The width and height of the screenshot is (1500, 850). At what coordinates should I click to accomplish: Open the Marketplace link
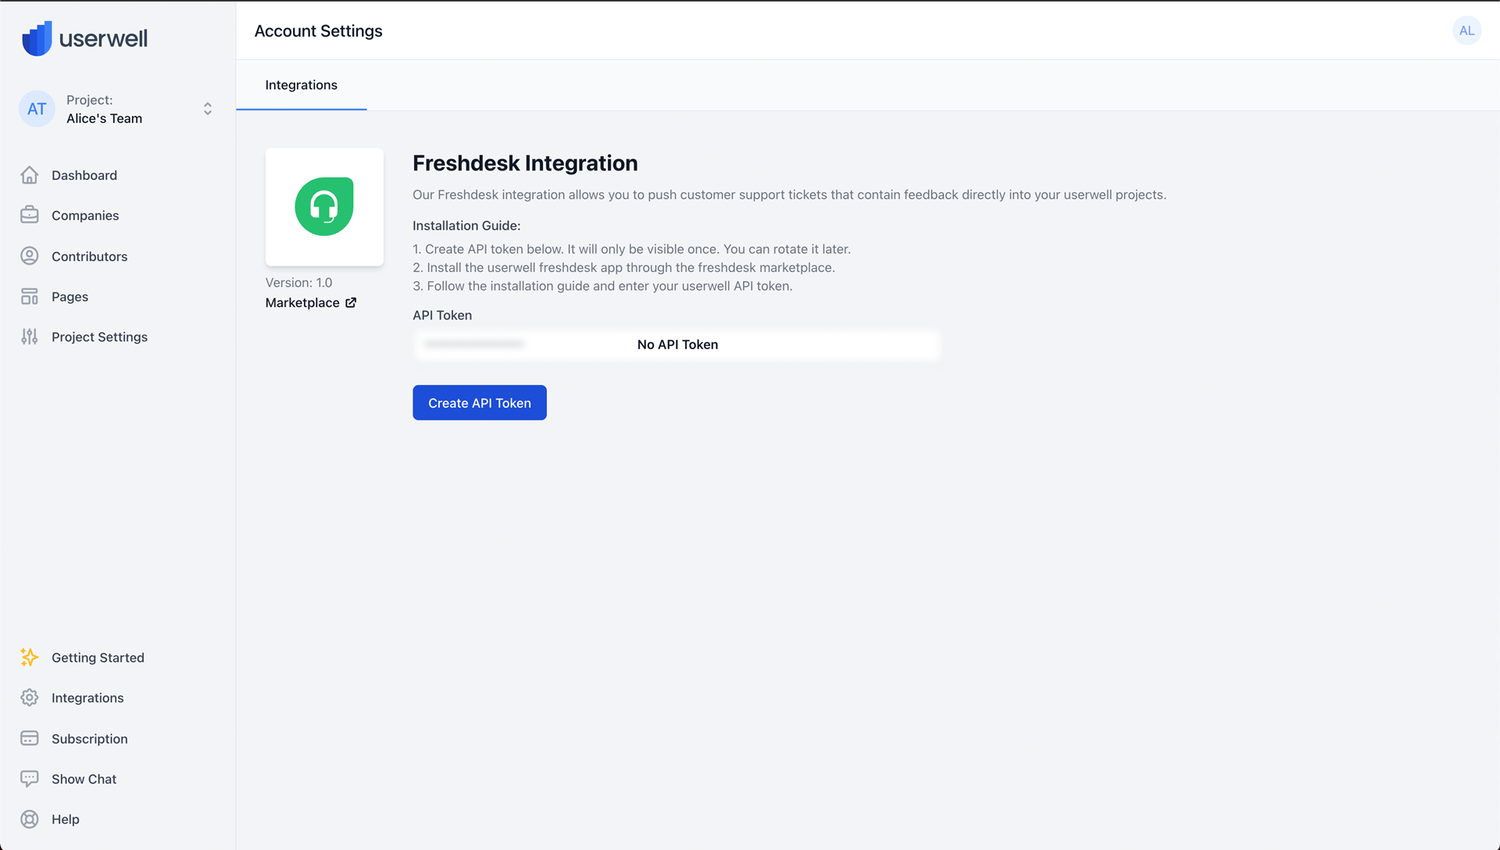click(x=311, y=302)
